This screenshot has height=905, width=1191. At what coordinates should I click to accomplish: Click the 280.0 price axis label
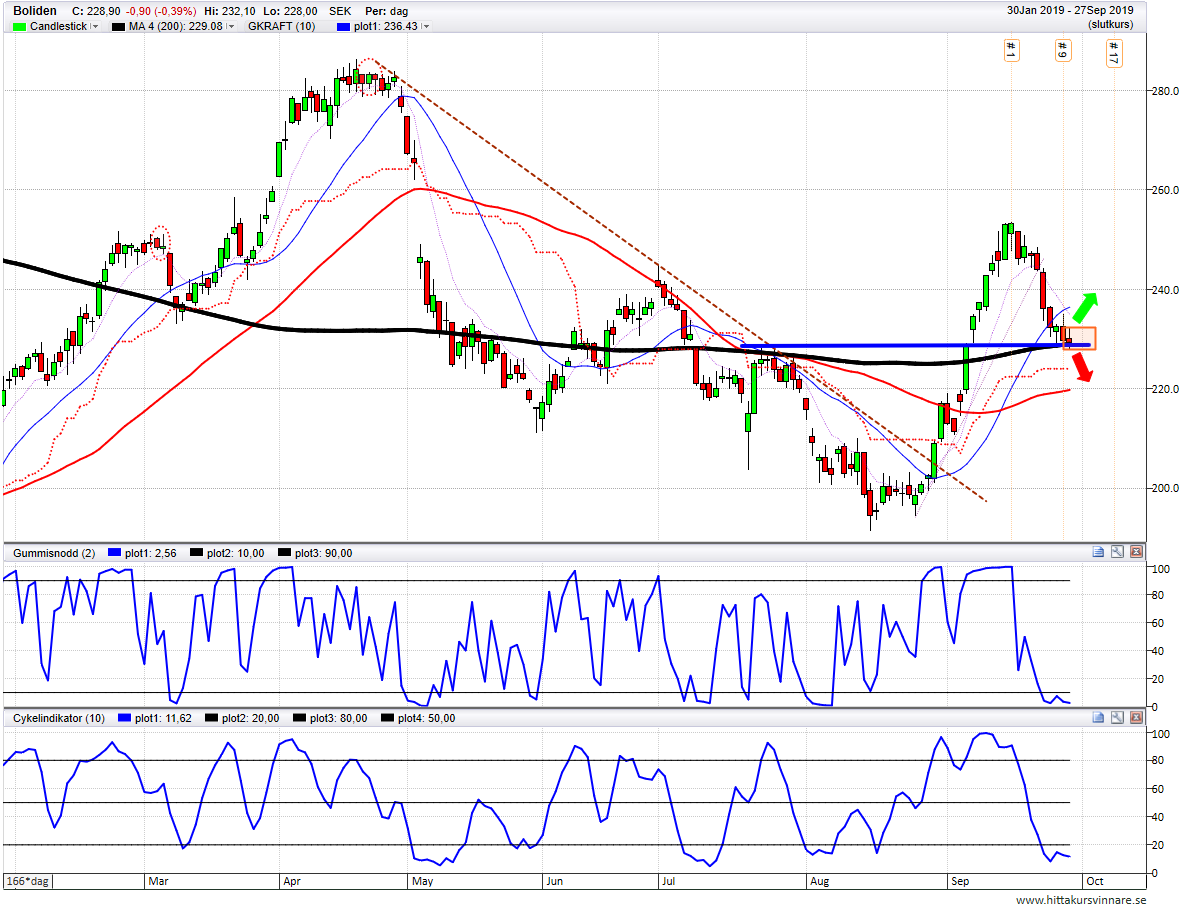pyautogui.click(x=1166, y=91)
